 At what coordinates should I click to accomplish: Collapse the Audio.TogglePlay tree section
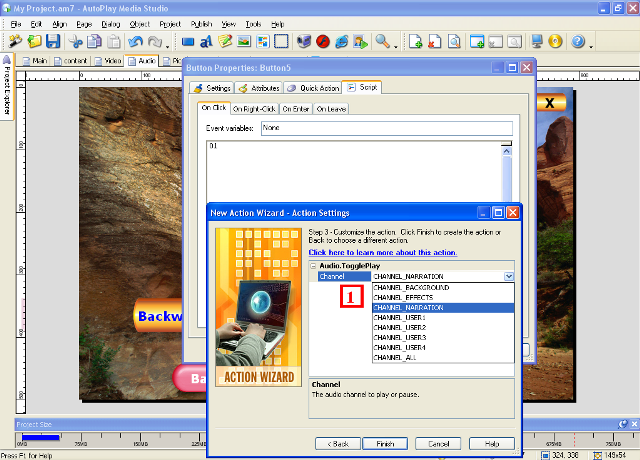click(315, 266)
